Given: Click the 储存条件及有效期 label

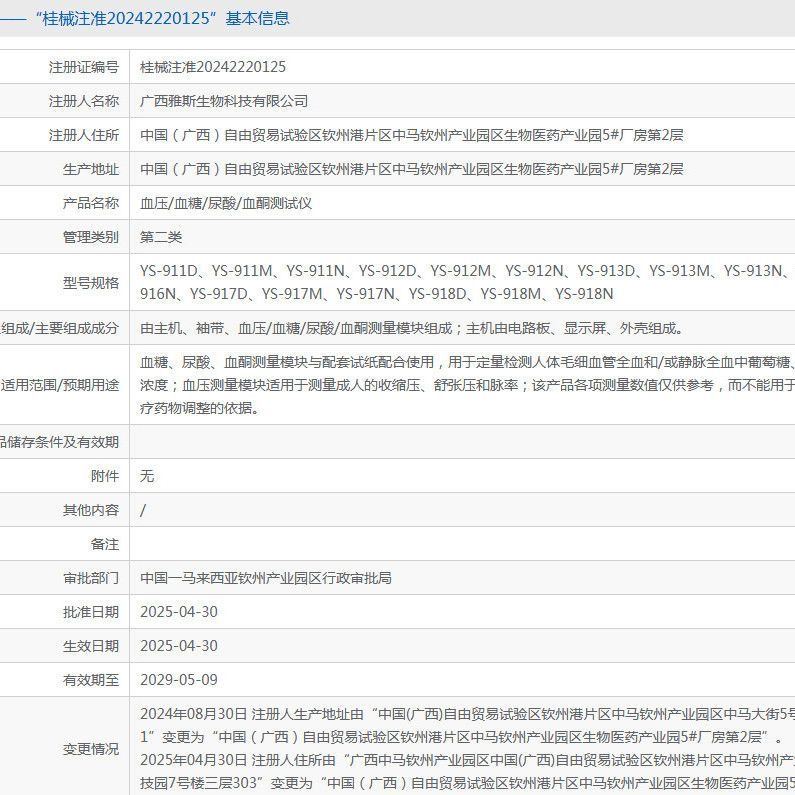Looking at the screenshot, I should pos(59,442).
